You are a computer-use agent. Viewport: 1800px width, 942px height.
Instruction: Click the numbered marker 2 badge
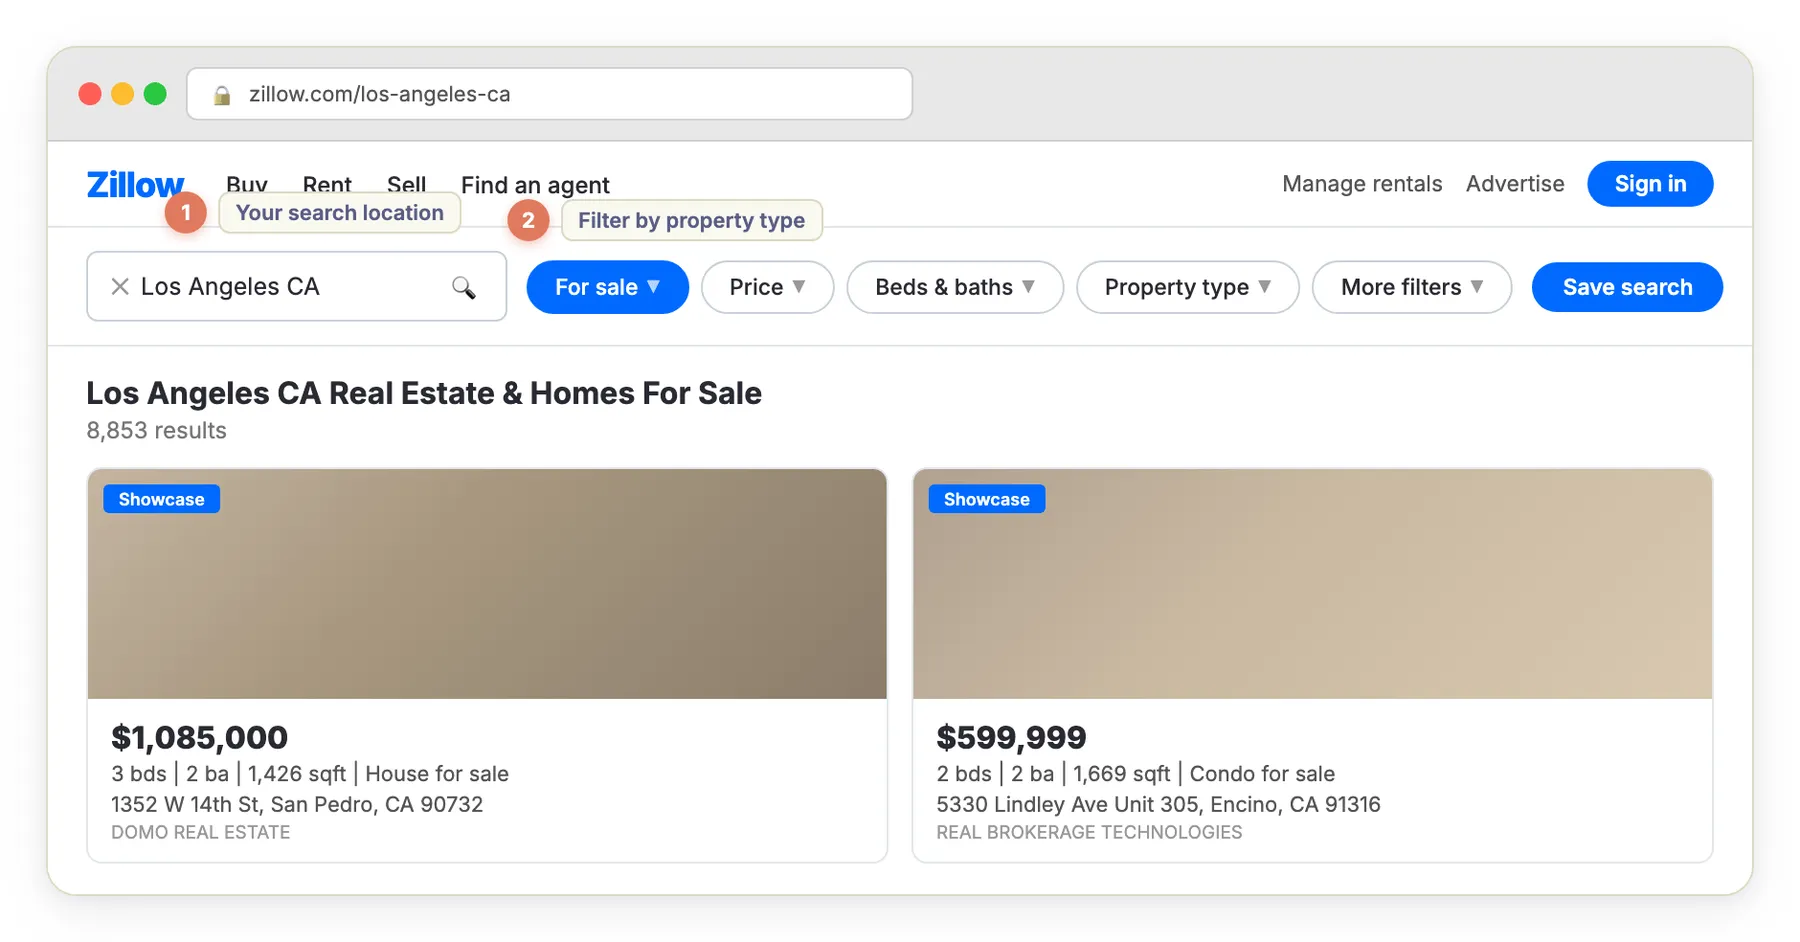528,221
